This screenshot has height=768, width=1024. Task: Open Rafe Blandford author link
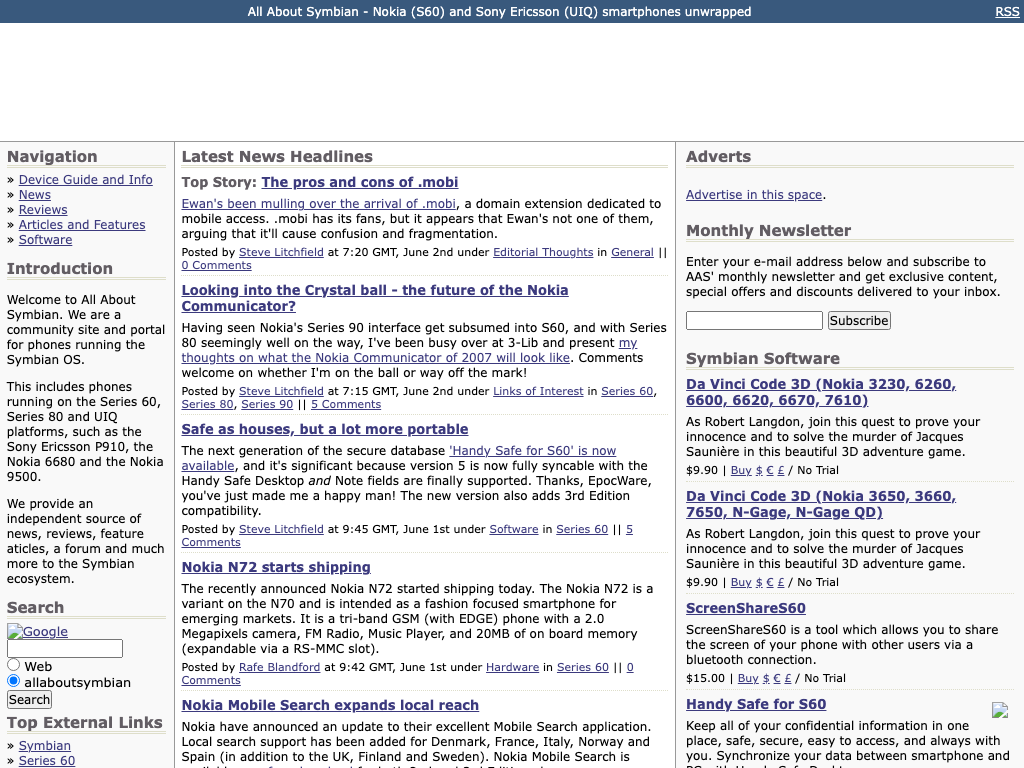280,667
